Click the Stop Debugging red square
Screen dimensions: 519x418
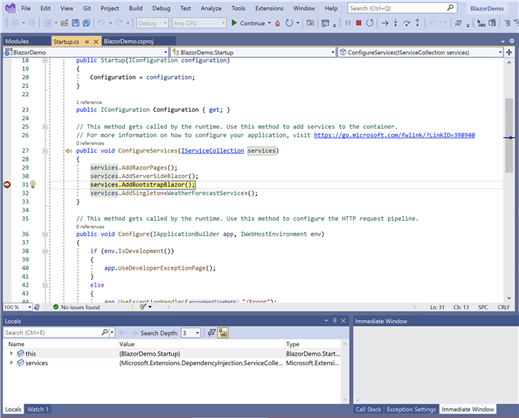click(359, 23)
